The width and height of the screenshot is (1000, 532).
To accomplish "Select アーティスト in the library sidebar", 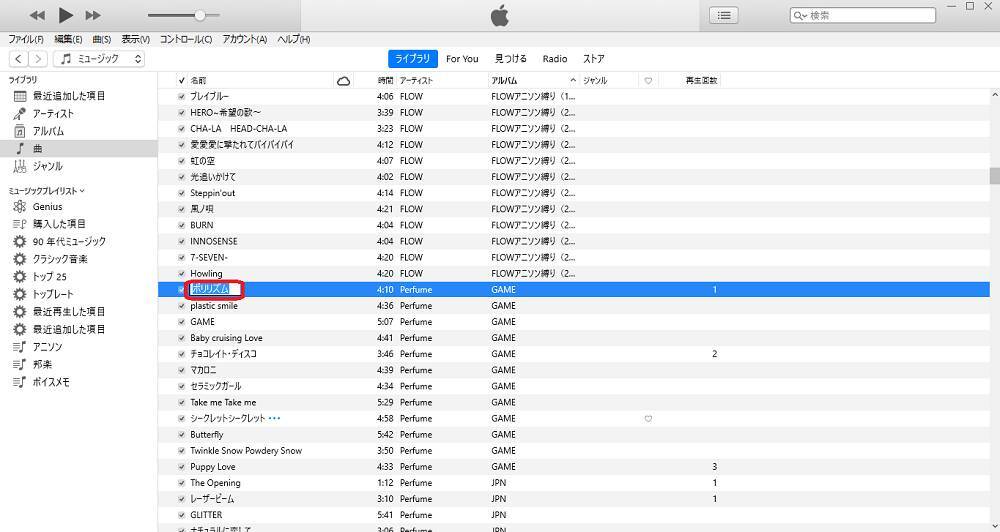I will 53,113.
